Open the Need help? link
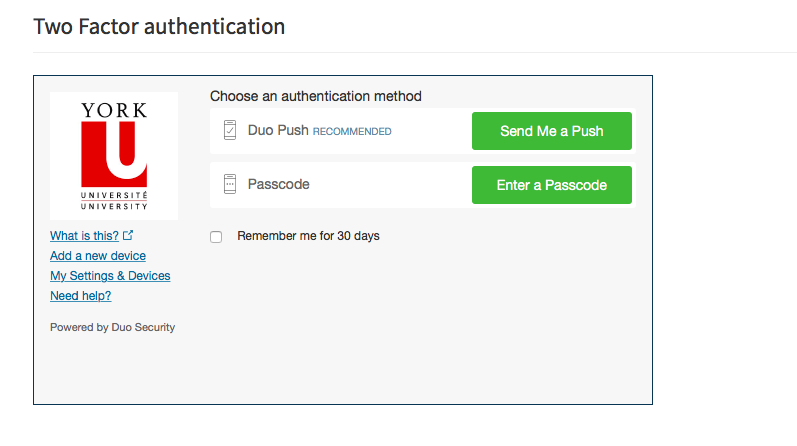This screenshot has height=446, width=797. coord(80,295)
